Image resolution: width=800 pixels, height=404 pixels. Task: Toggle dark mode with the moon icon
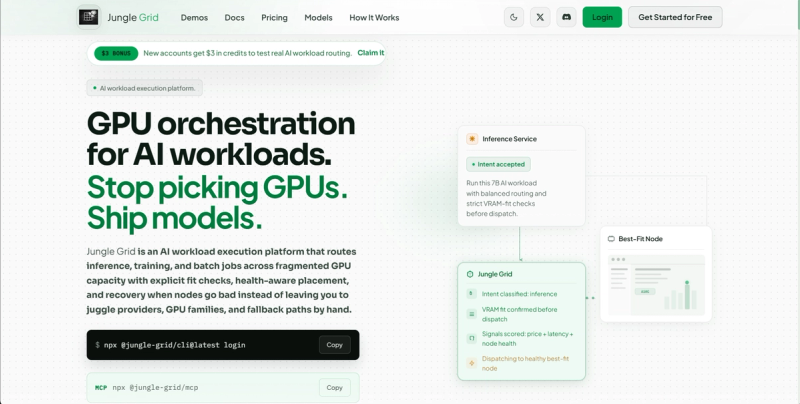514,17
